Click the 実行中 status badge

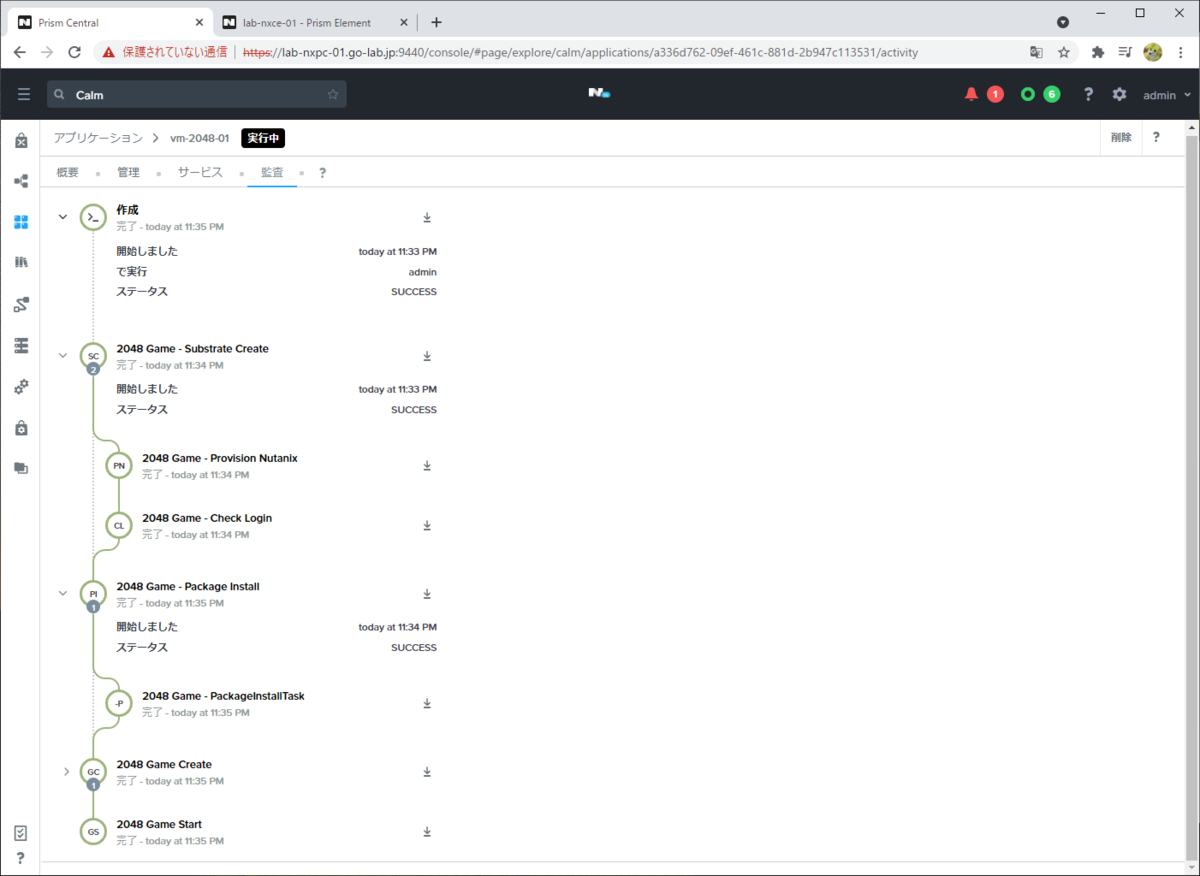click(x=263, y=138)
